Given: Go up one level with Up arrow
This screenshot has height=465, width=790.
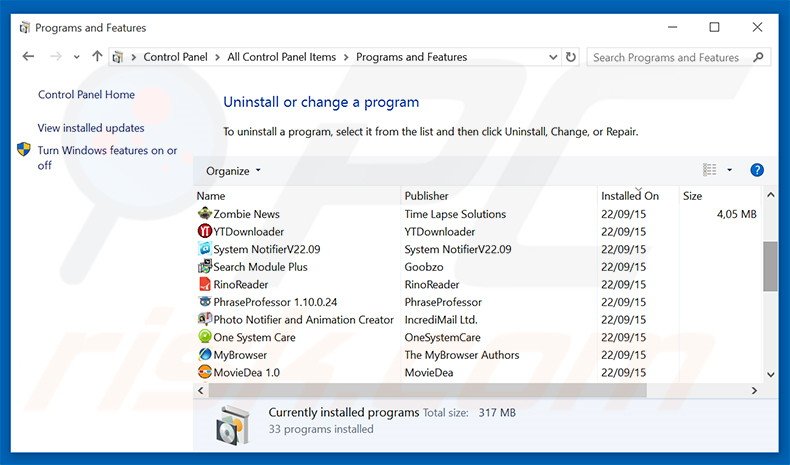Looking at the screenshot, I should point(97,57).
